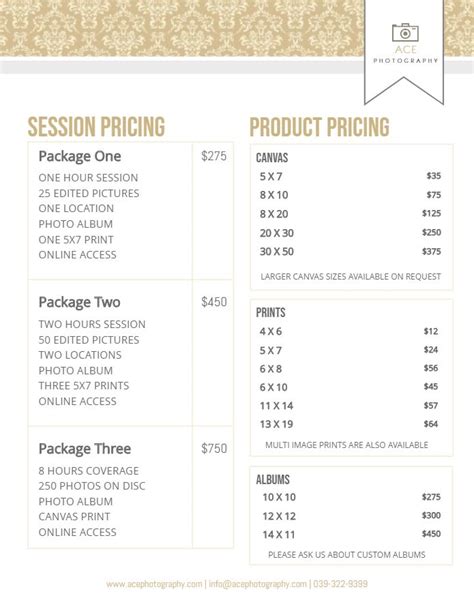This screenshot has width=474, height=613.
Task: Click the $275 Package One price
Action: [214, 156]
